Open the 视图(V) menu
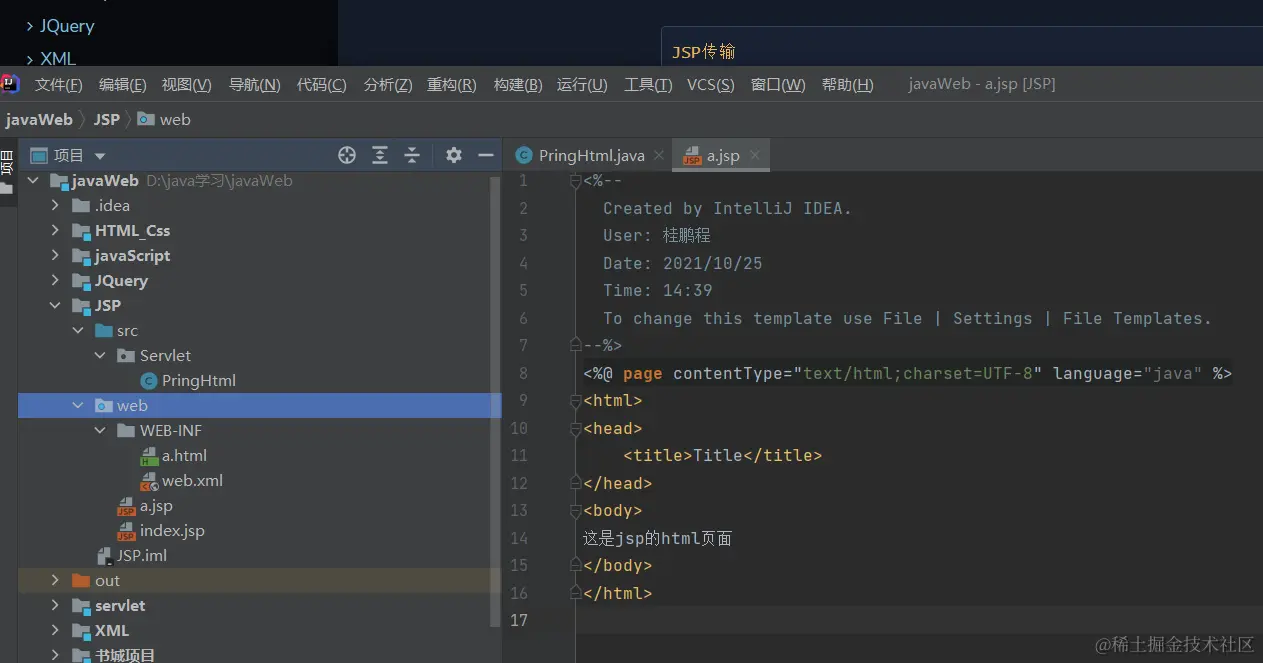The width and height of the screenshot is (1263, 663). [187, 84]
